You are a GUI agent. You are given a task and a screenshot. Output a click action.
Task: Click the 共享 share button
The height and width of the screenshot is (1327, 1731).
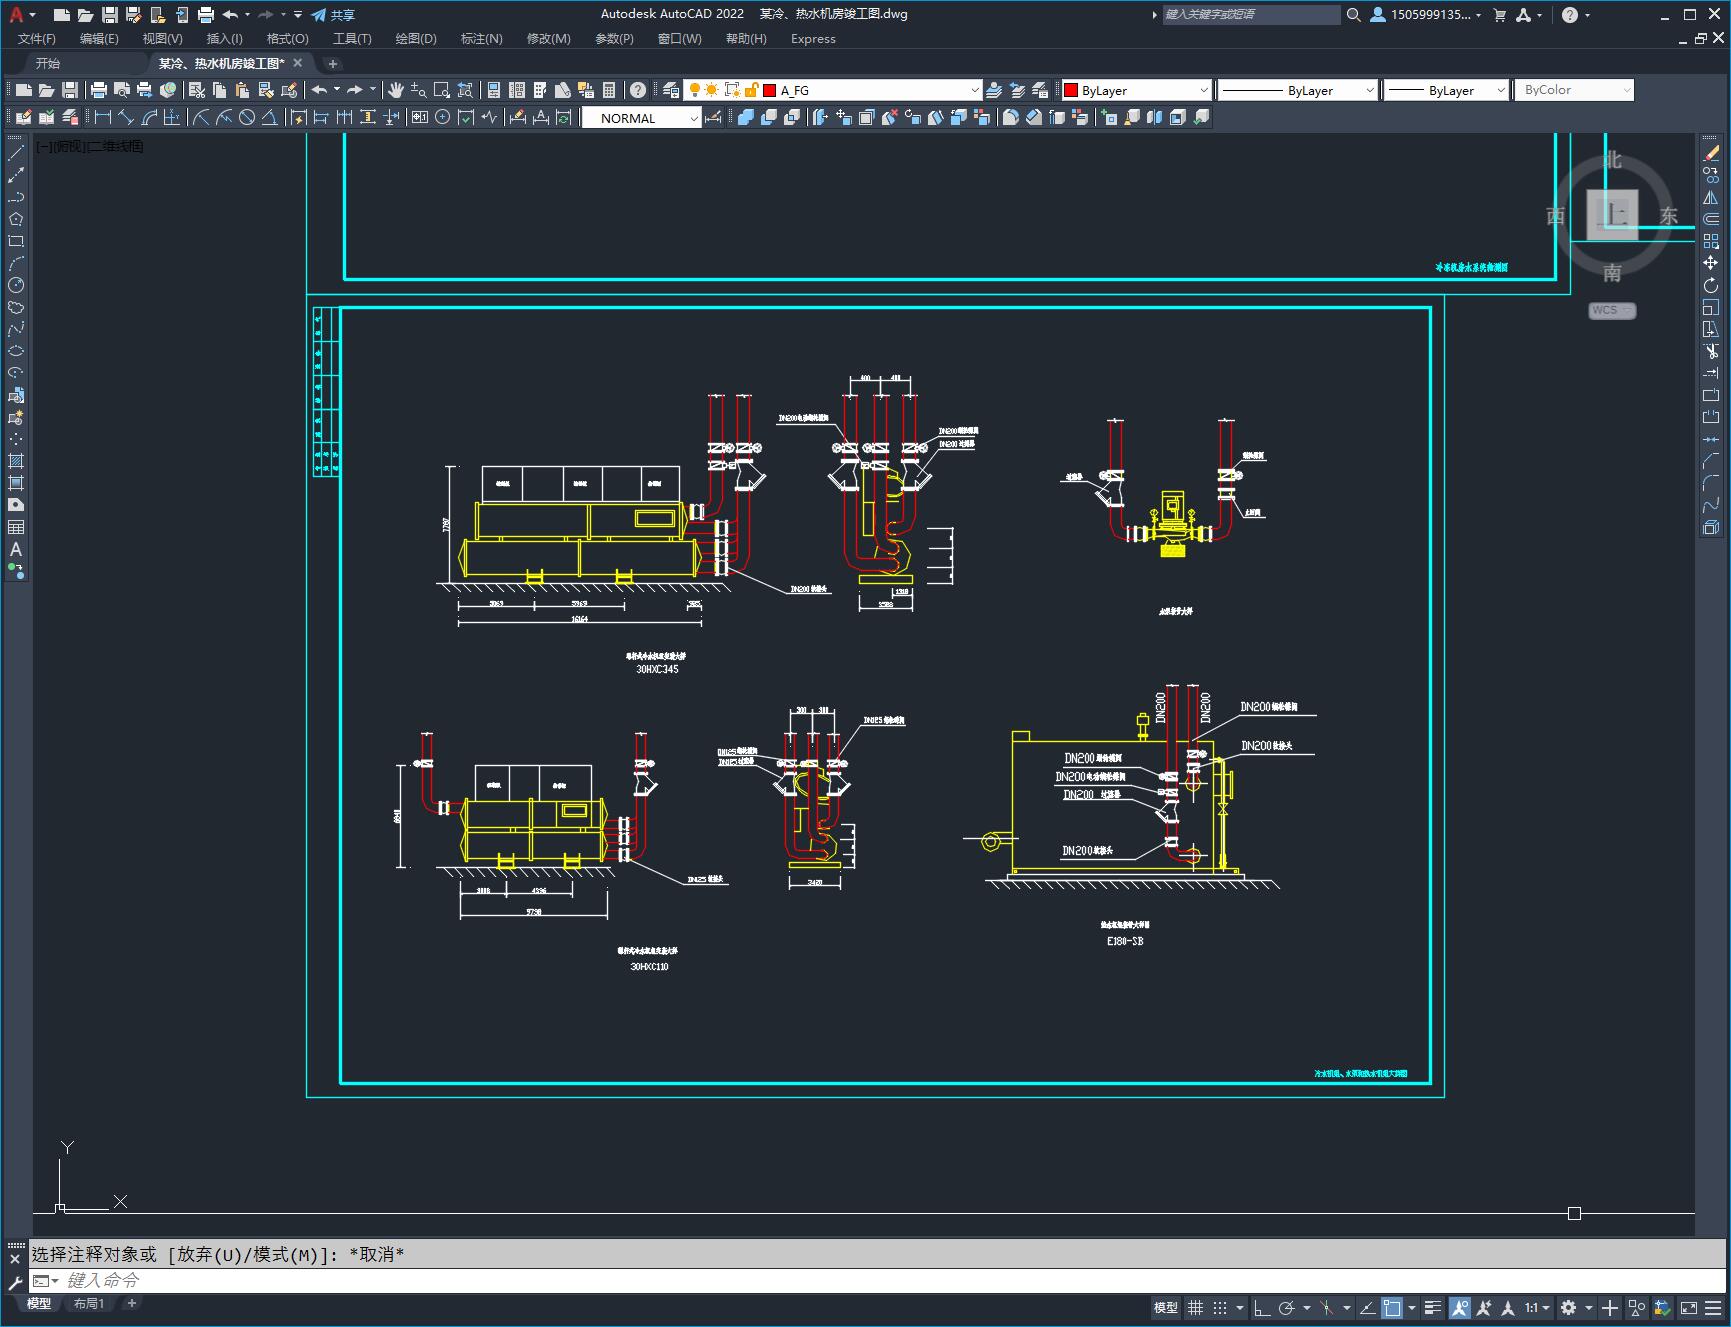[x=334, y=15]
